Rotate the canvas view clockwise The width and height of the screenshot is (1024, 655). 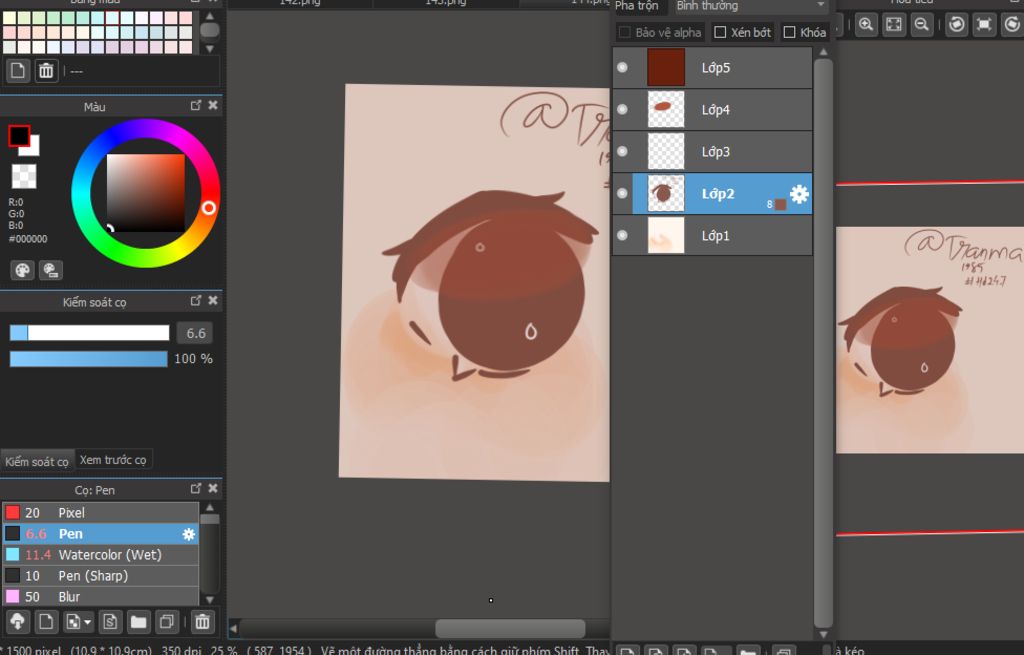1012,25
